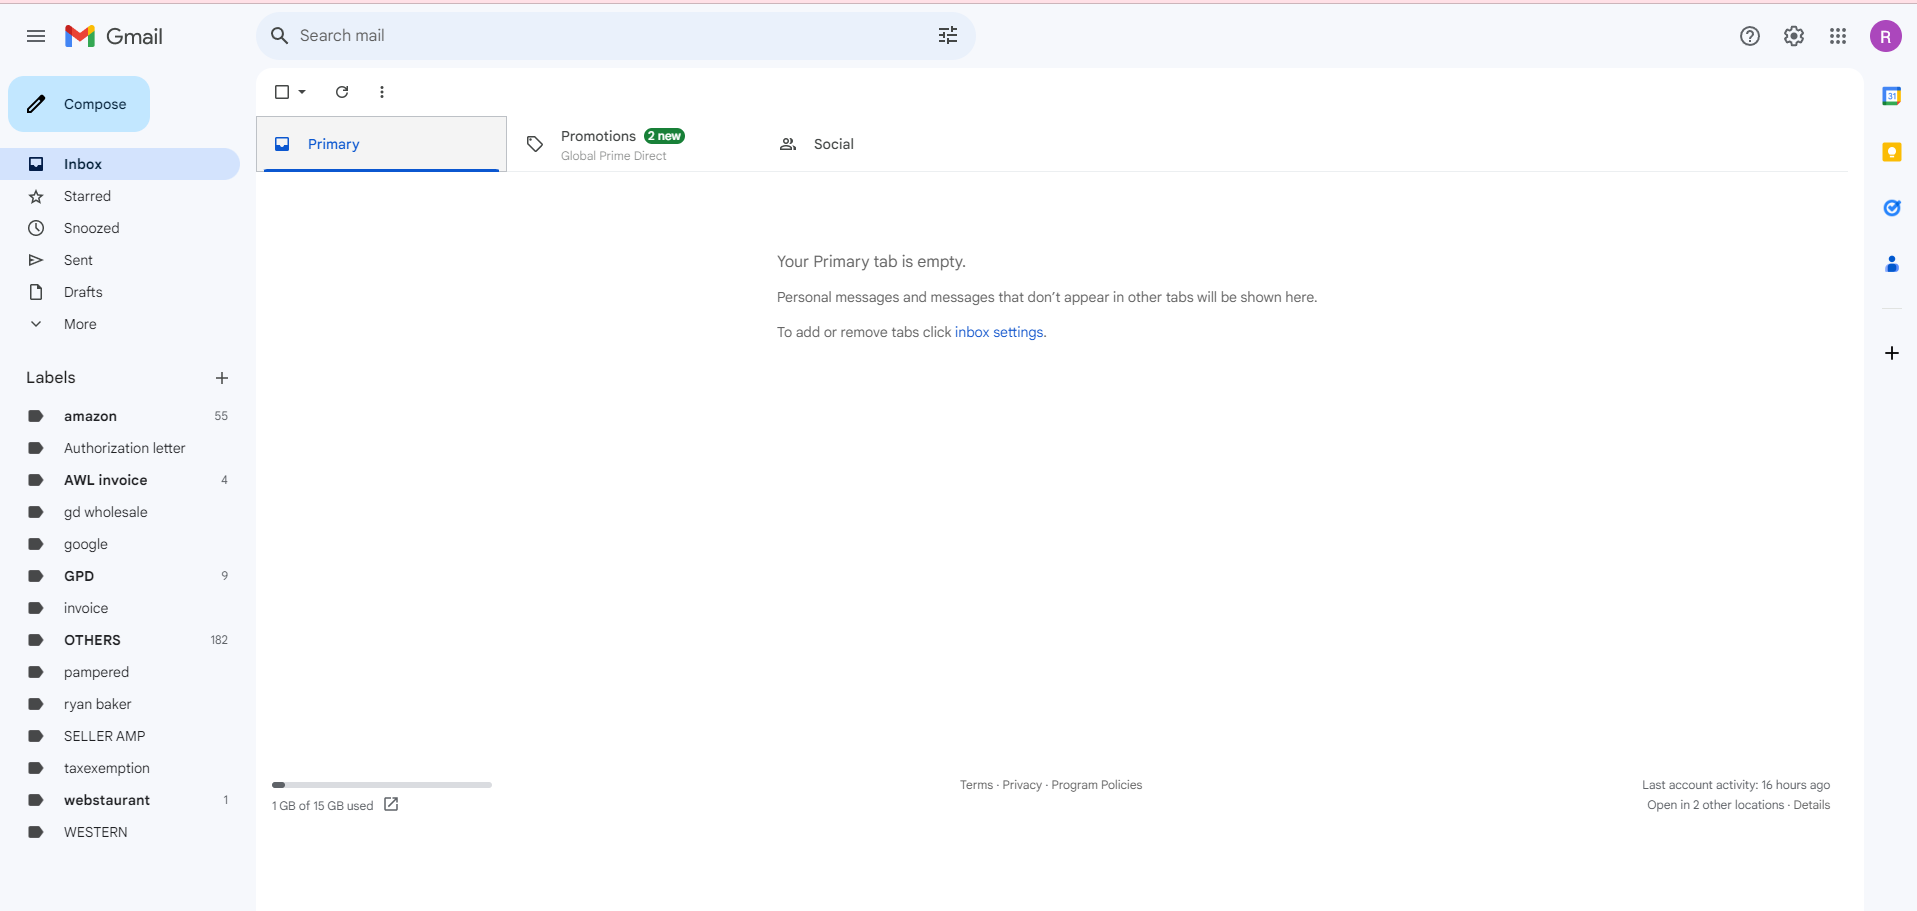Click the amazon label tag icon

(36, 416)
